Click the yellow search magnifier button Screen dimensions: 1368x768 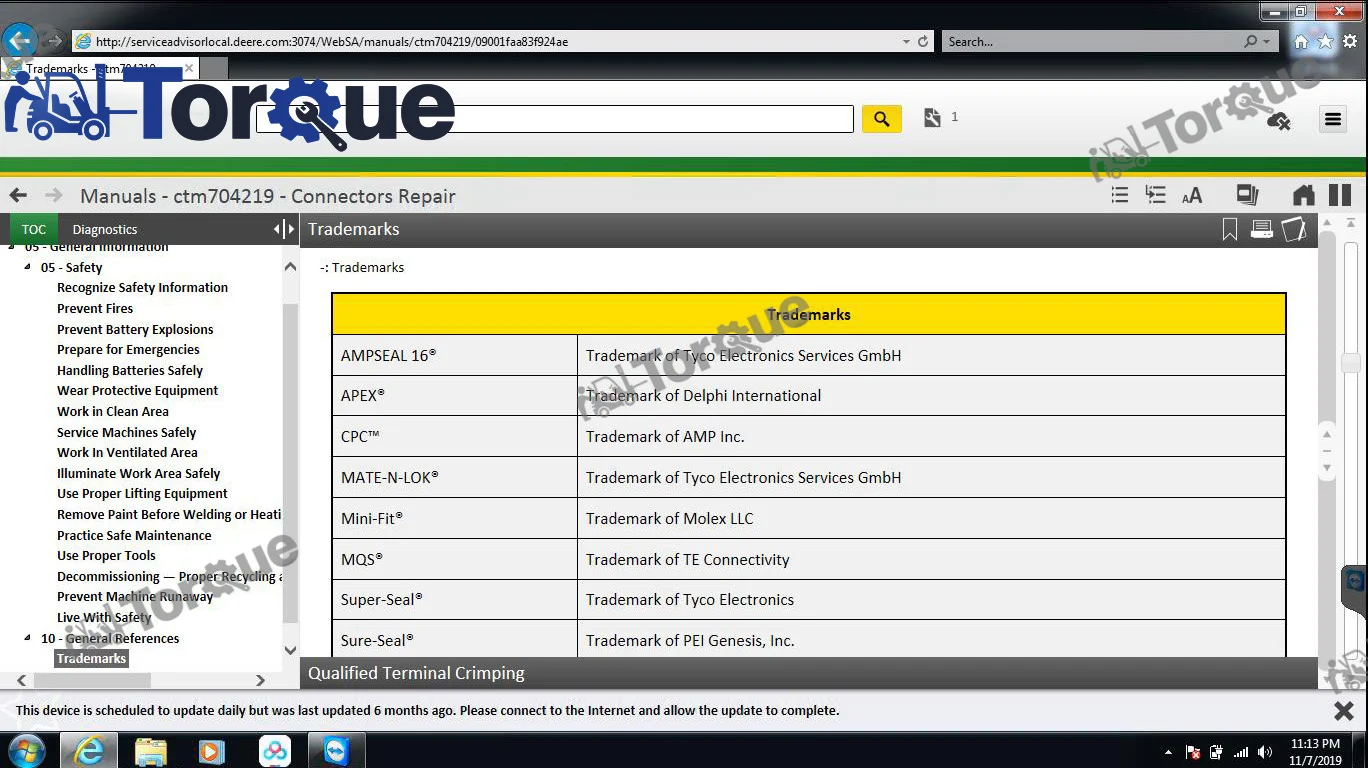point(881,119)
